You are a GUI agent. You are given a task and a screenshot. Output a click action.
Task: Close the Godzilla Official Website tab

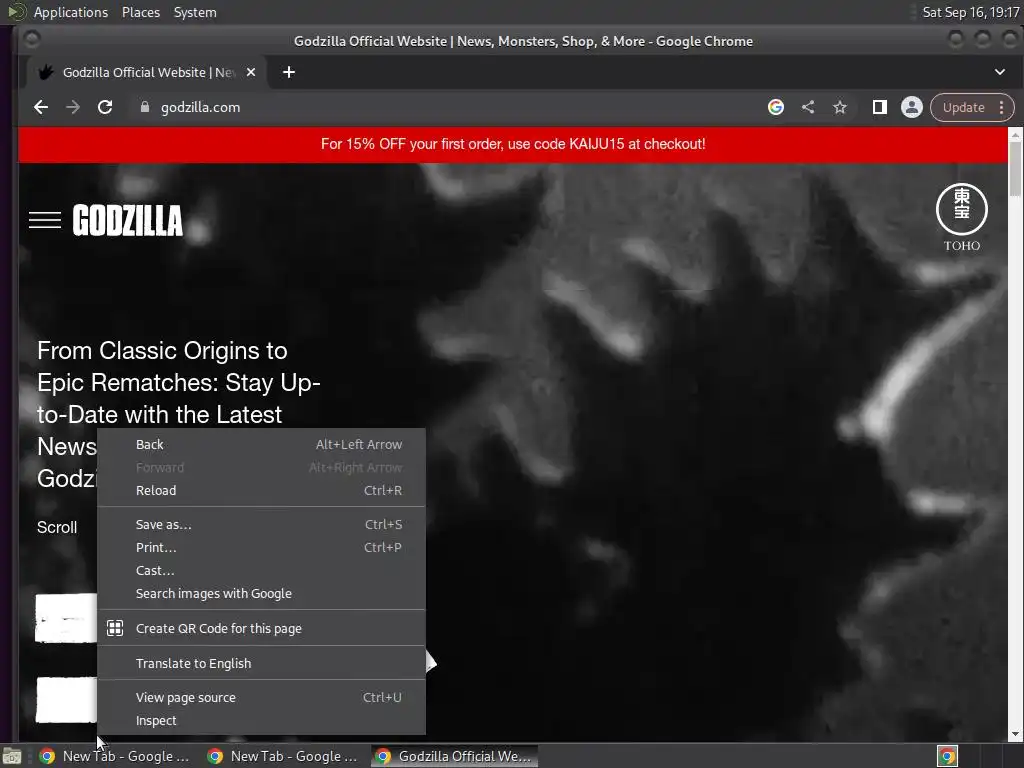coord(251,72)
